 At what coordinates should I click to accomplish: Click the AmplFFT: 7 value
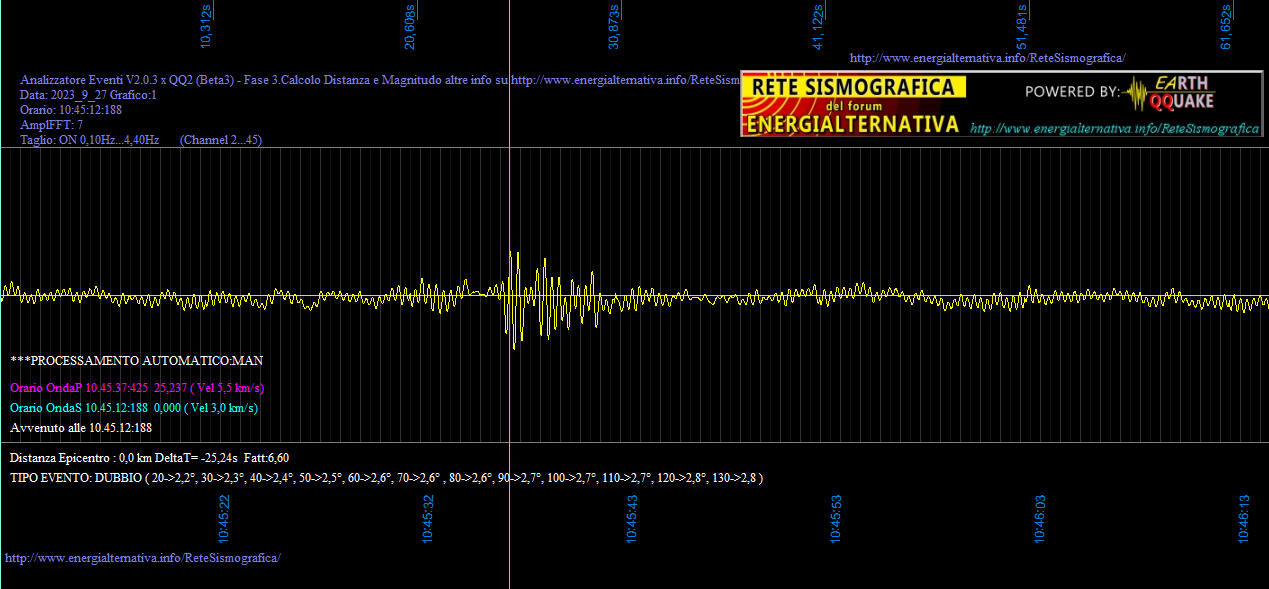52,125
